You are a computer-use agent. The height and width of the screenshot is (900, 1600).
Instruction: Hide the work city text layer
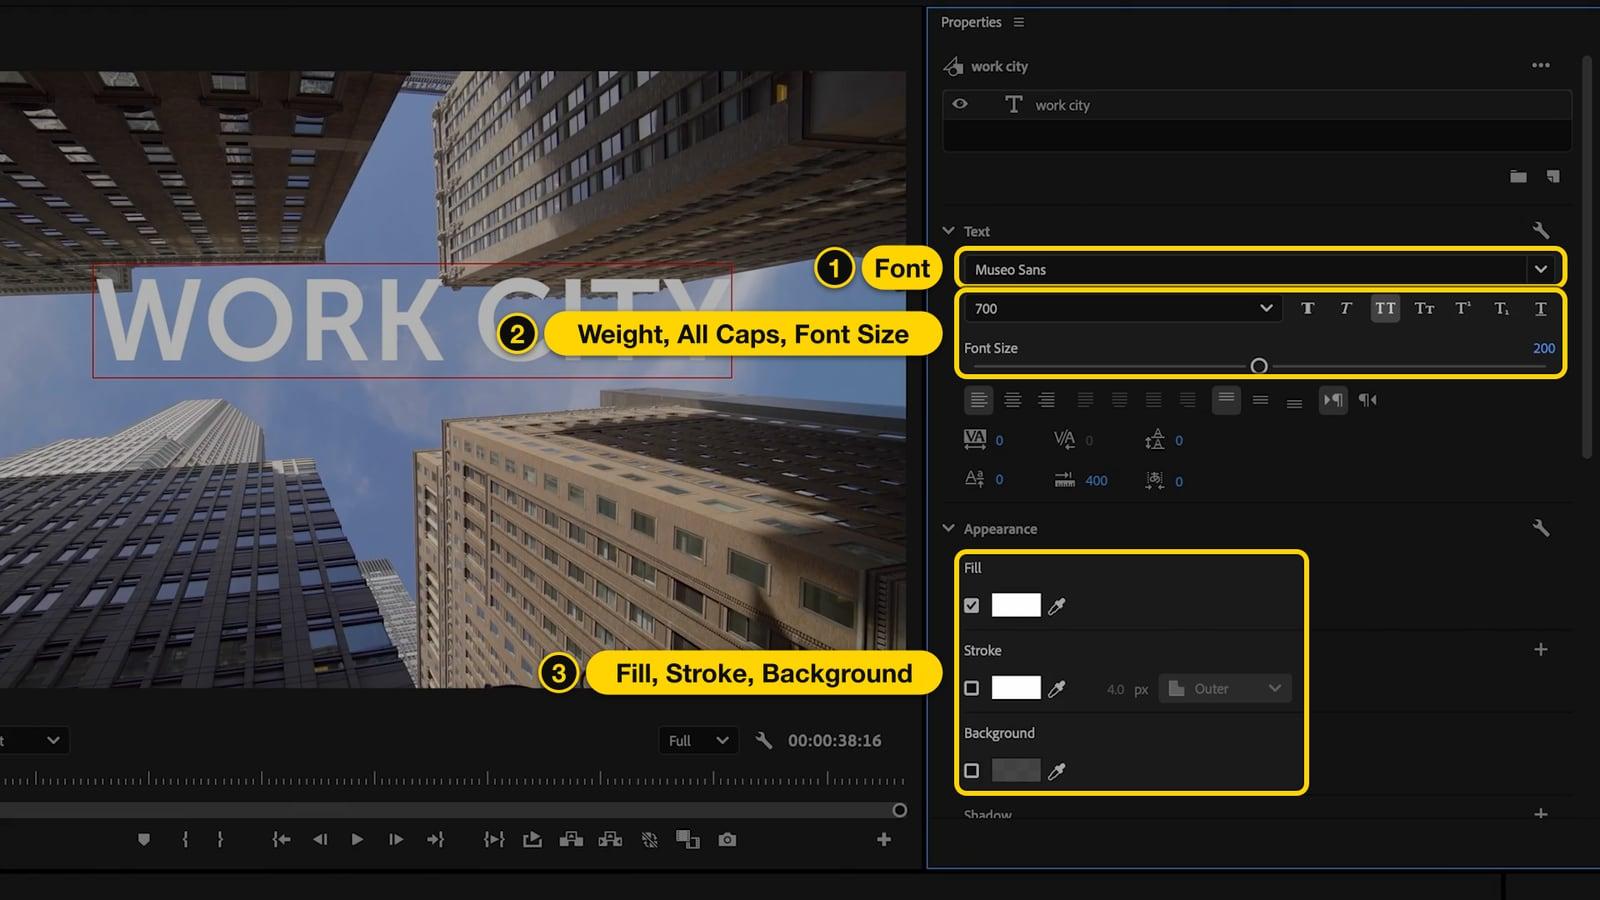pos(960,104)
